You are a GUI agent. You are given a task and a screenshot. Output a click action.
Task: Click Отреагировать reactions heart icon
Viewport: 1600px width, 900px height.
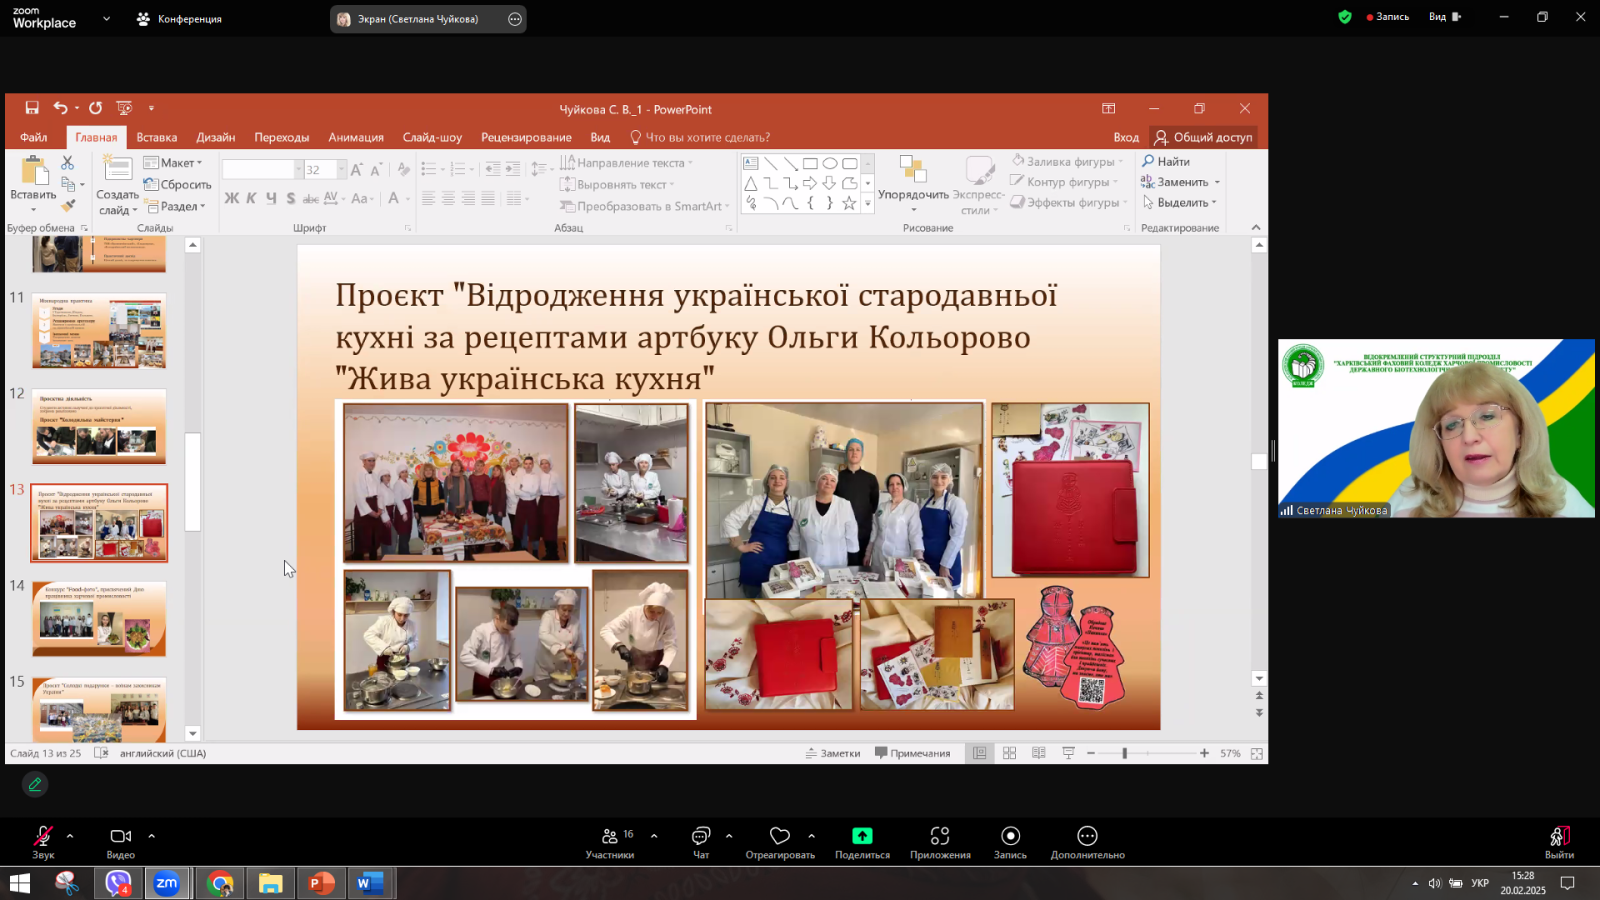point(780,842)
